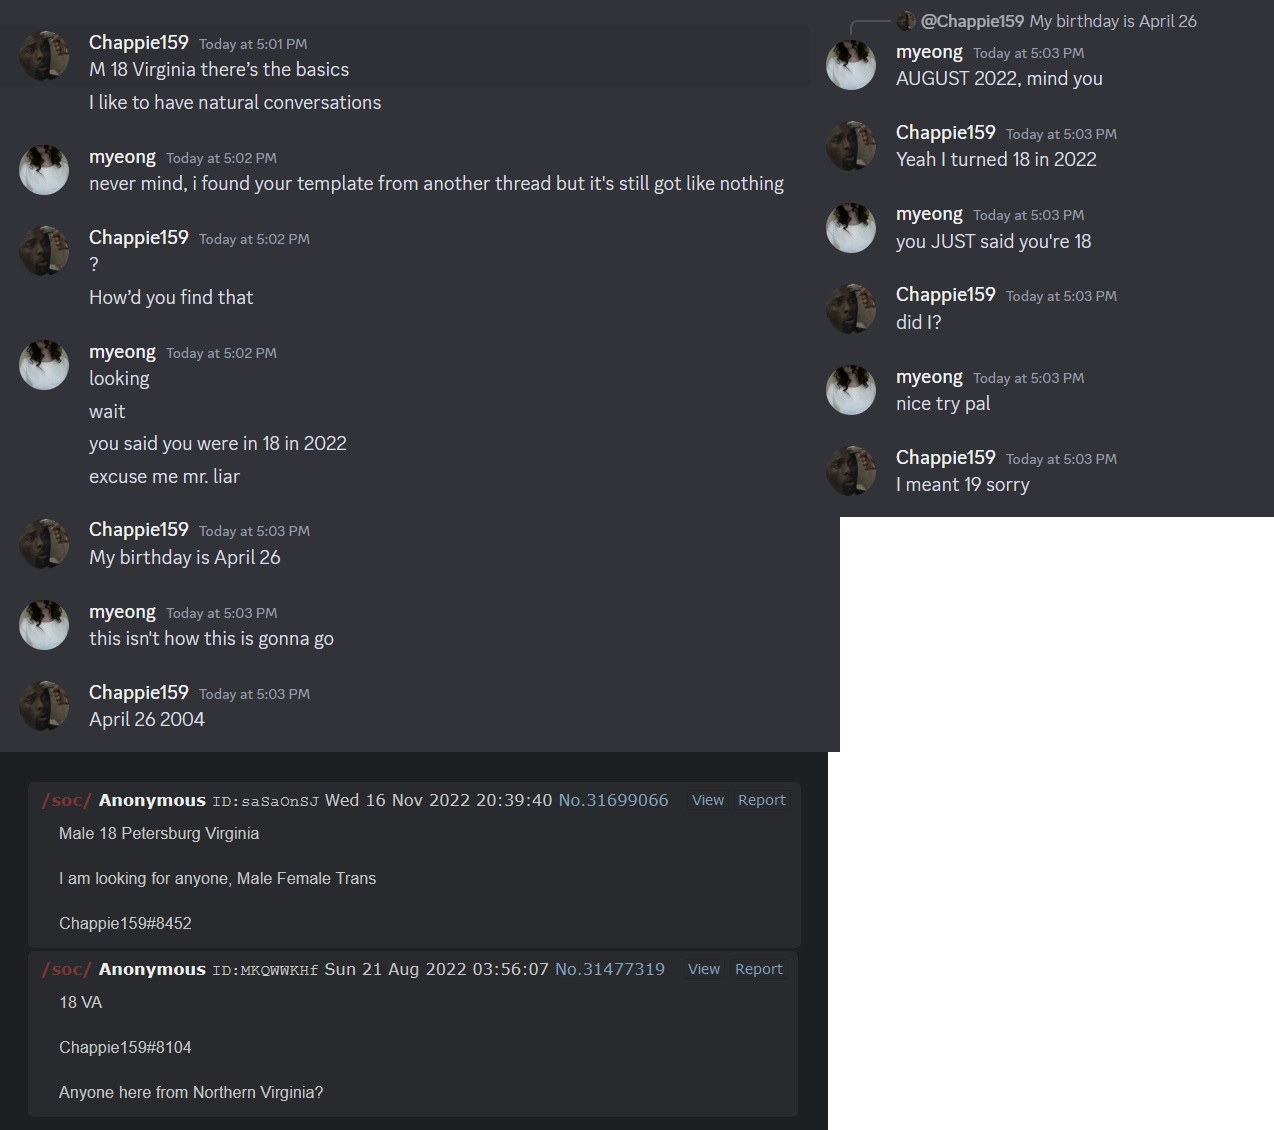Image resolution: width=1274 pixels, height=1130 pixels.
Task: Click Chappie159's avatar beside 5:01 PM message
Action: [44, 56]
